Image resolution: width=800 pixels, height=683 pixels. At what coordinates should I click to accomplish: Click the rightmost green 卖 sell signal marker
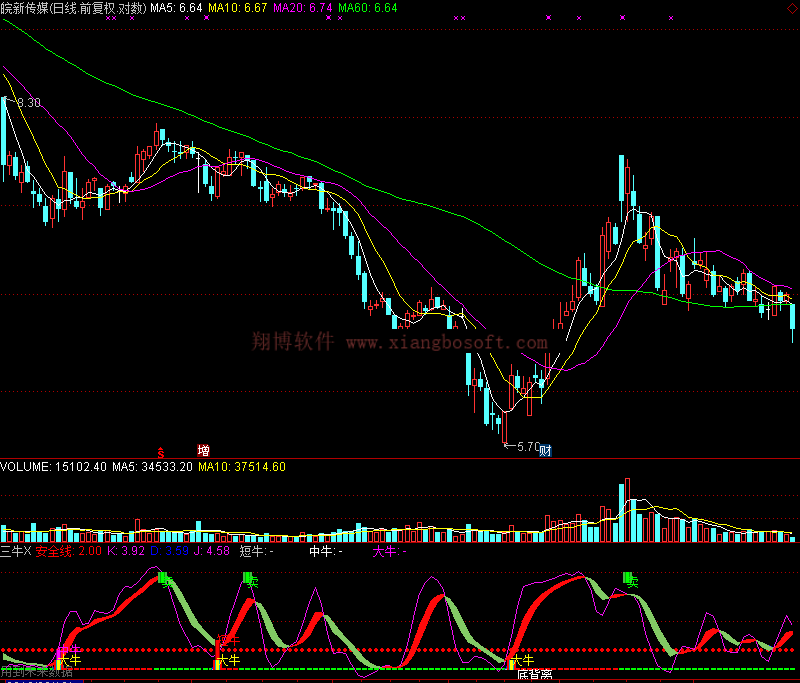630,579
